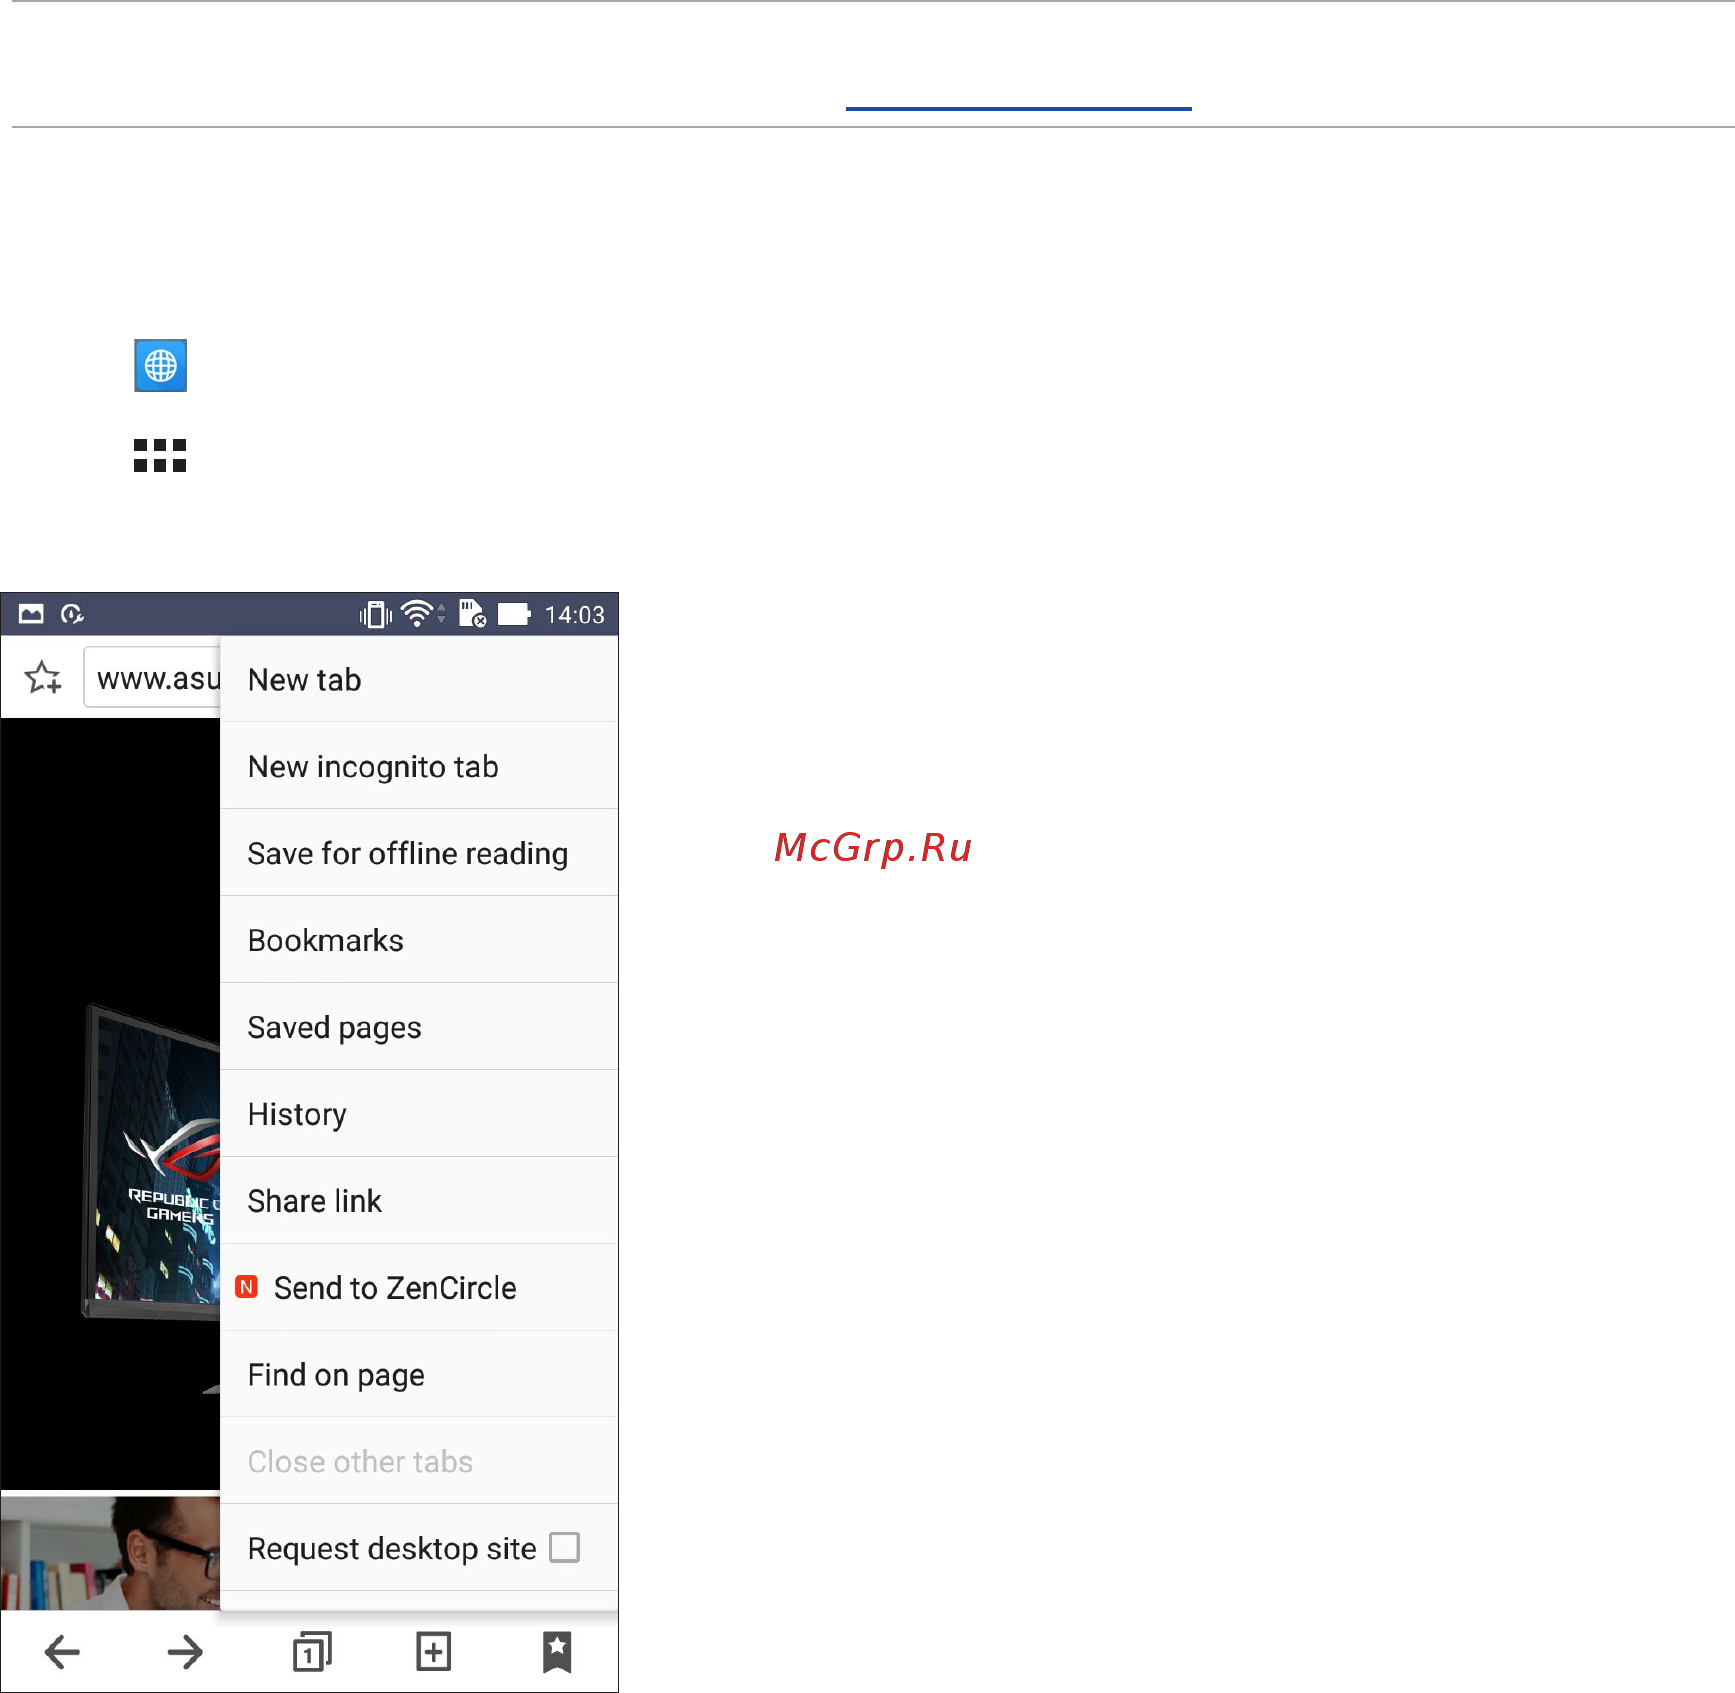Tap the 14:03 clock in status bar
Screen dimensions: 1735x1693
pyautogui.click(x=574, y=615)
